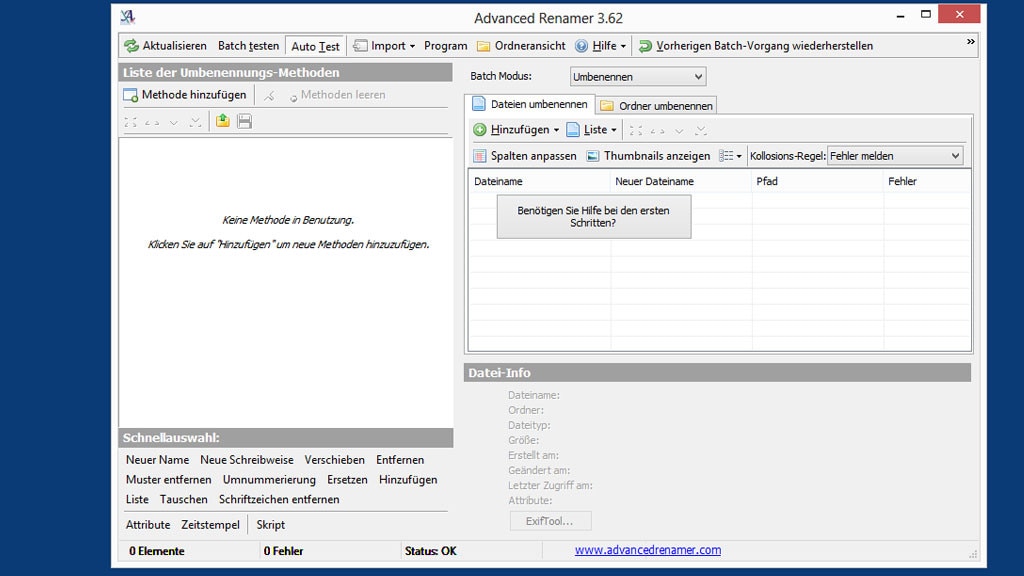The width and height of the screenshot is (1024, 576).
Task: Click the green plus Hinzufügen icon
Action: (x=479, y=130)
